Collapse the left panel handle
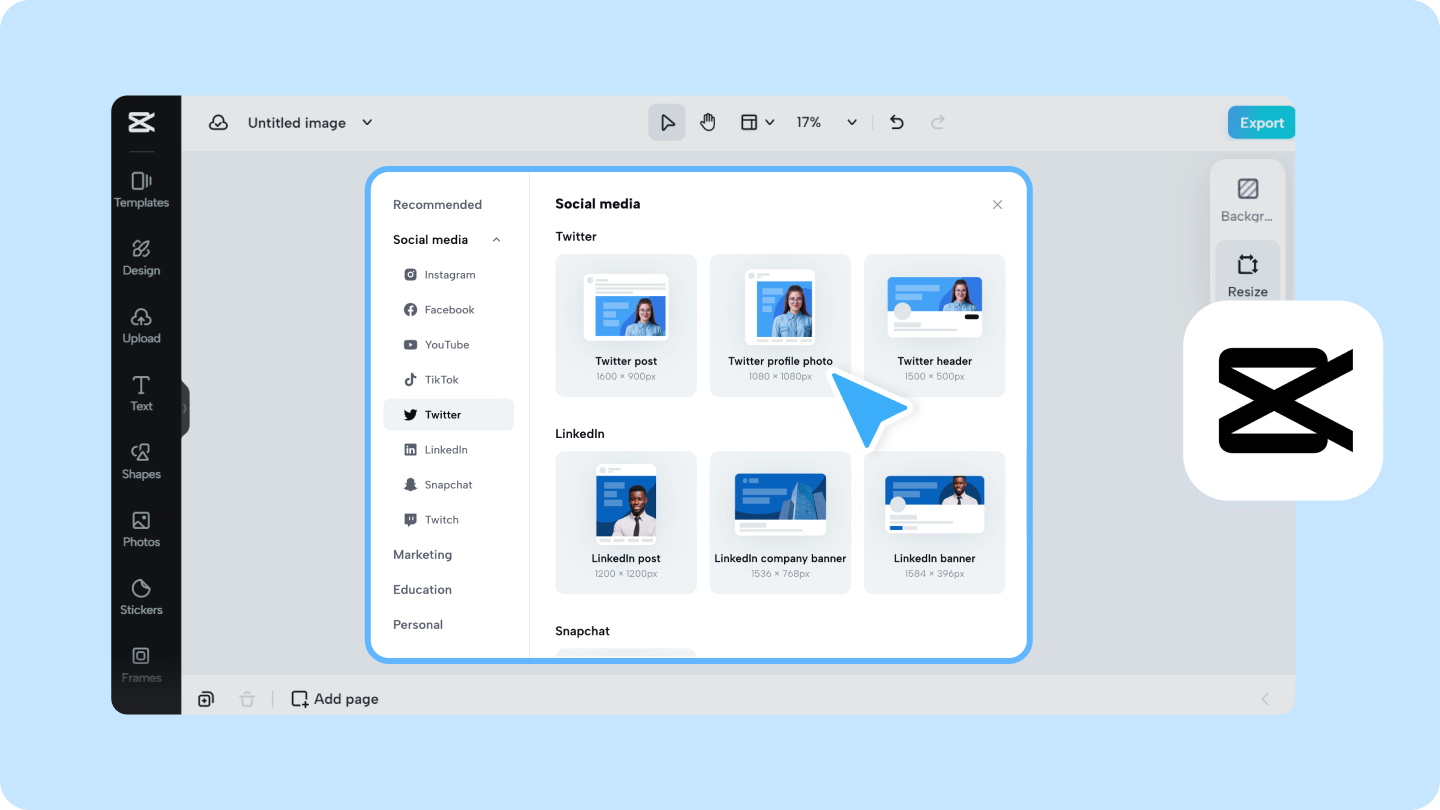 coord(185,408)
